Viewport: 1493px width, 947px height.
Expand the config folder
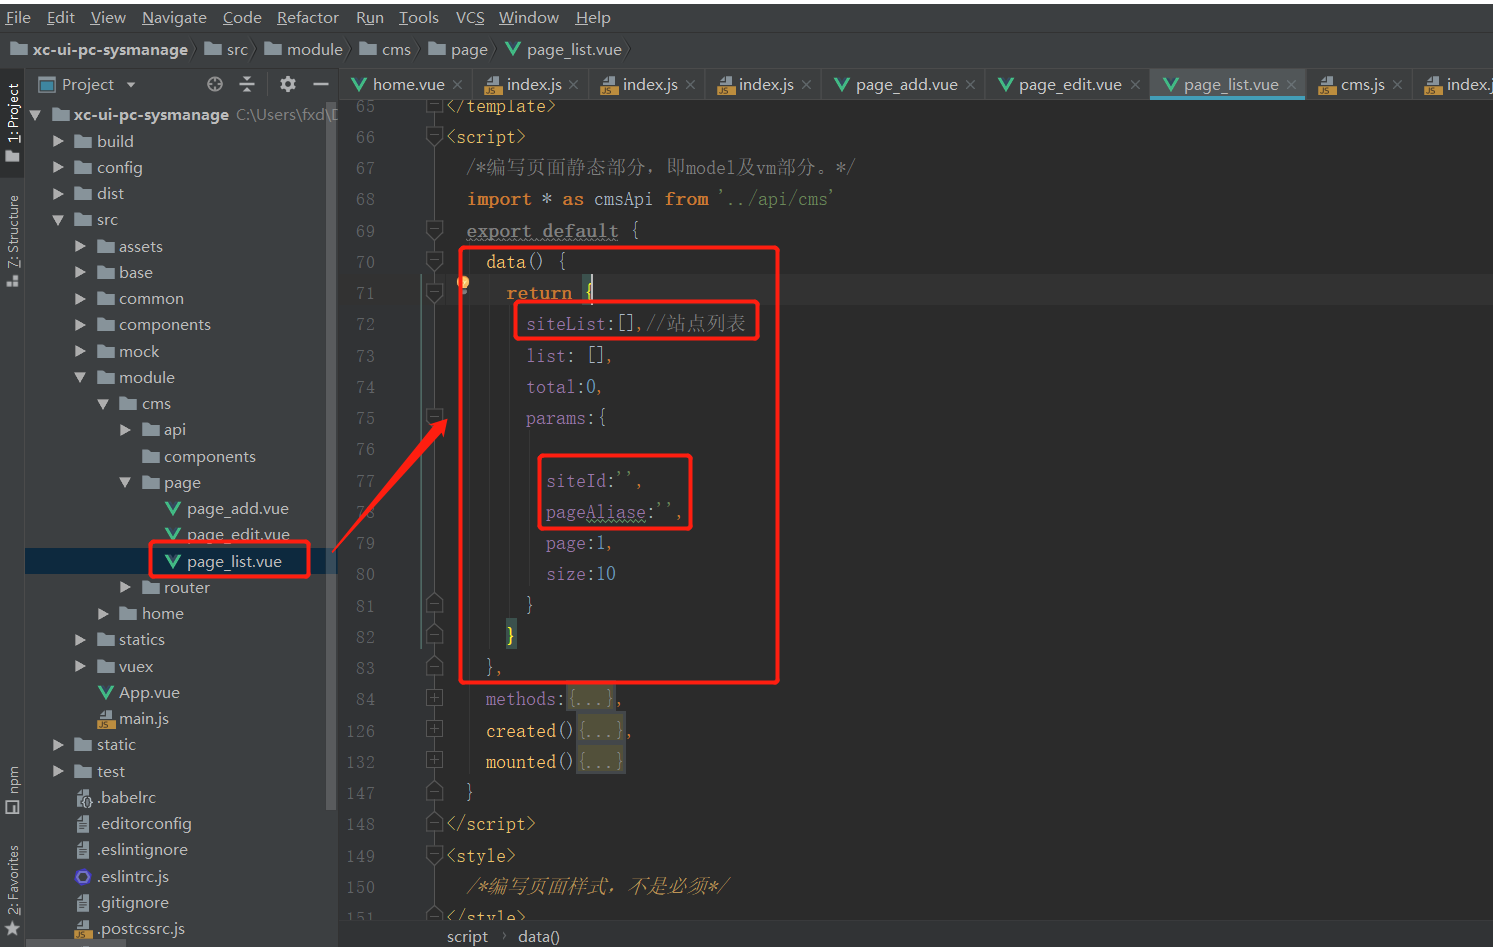[x=58, y=167]
